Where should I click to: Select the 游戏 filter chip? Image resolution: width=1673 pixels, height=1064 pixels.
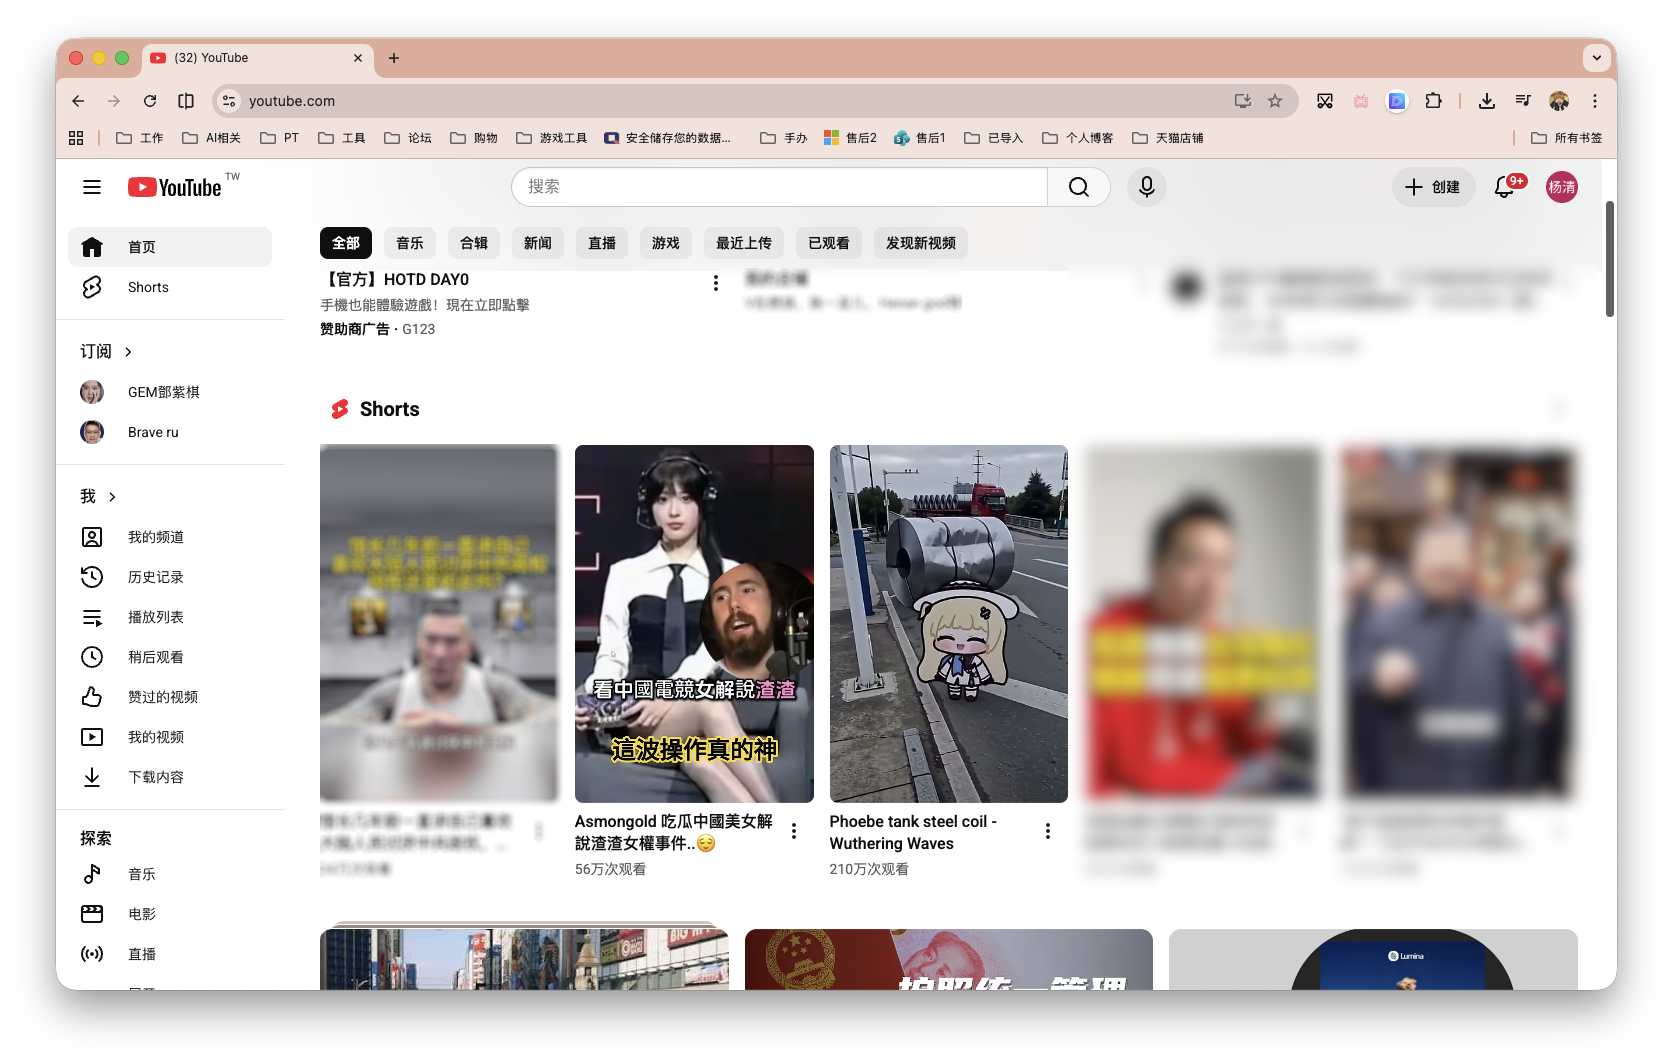coord(666,243)
